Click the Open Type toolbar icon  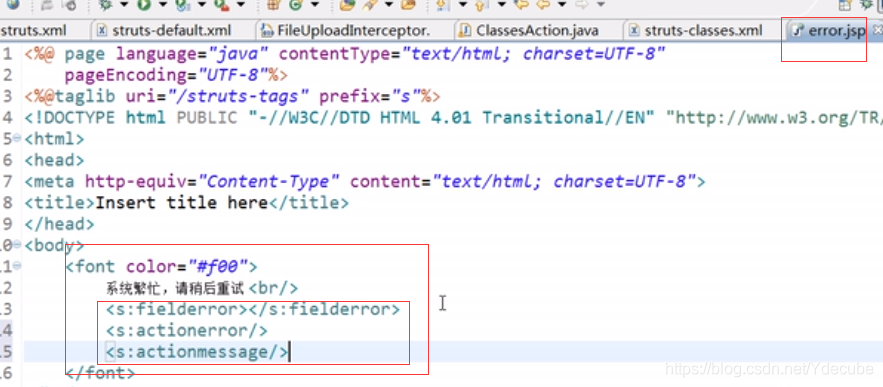(x=347, y=5)
